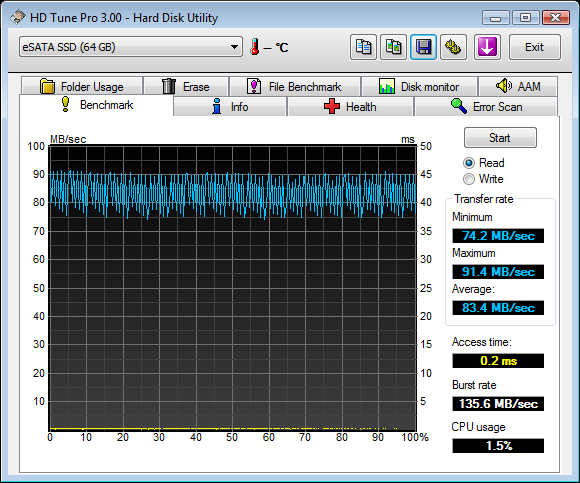Click the benchmark transfer rate graph area
Image resolution: width=580 pixels, height=483 pixels.
[x=233, y=288]
